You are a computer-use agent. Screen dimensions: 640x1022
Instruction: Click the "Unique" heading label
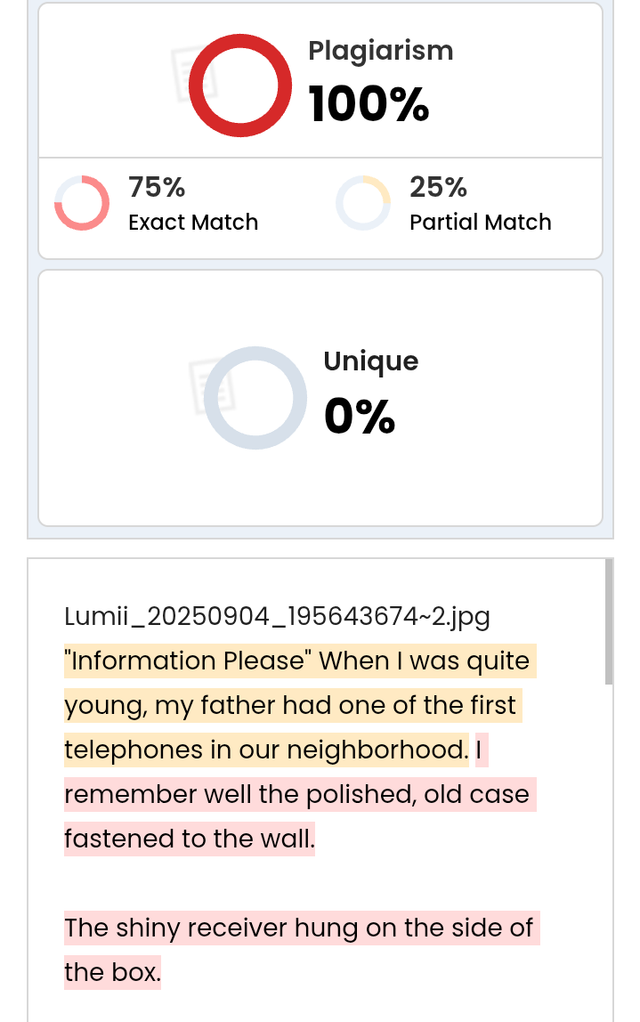point(371,362)
